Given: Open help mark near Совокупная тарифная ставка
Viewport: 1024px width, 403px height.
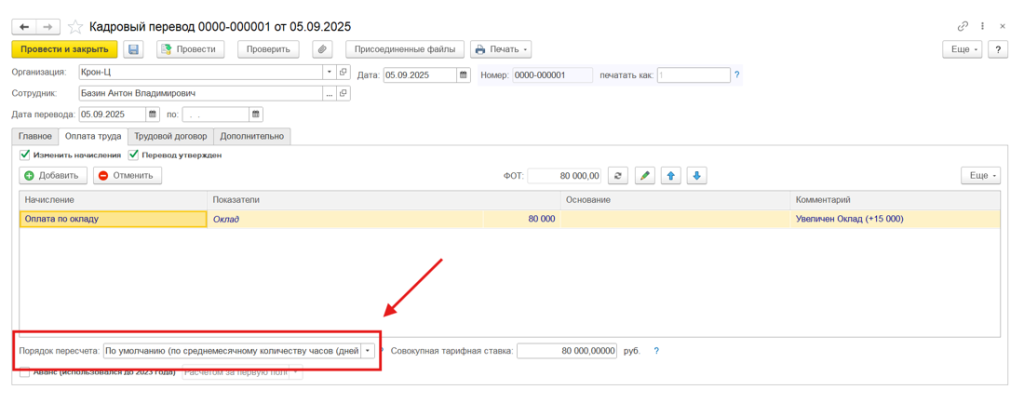Looking at the screenshot, I should point(656,351).
